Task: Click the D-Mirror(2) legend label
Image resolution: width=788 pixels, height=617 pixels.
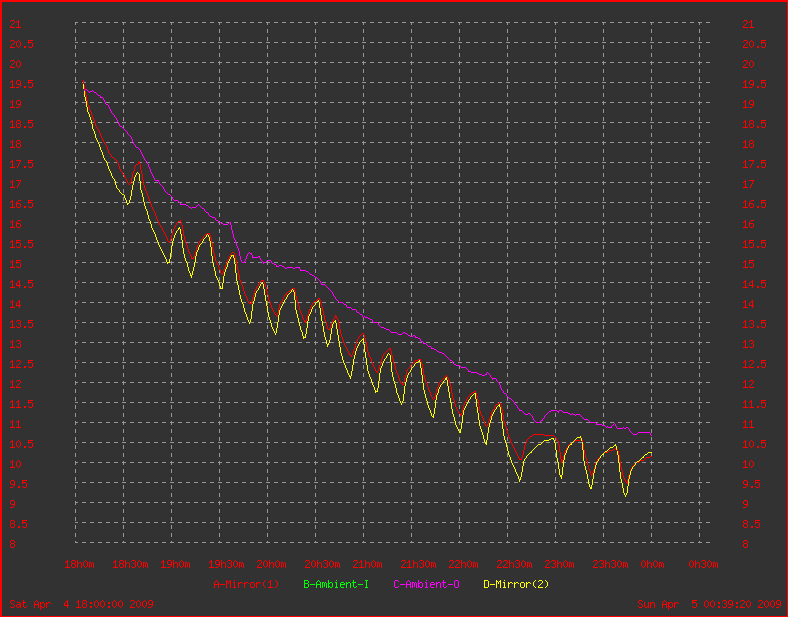Action: click(x=516, y=584)
